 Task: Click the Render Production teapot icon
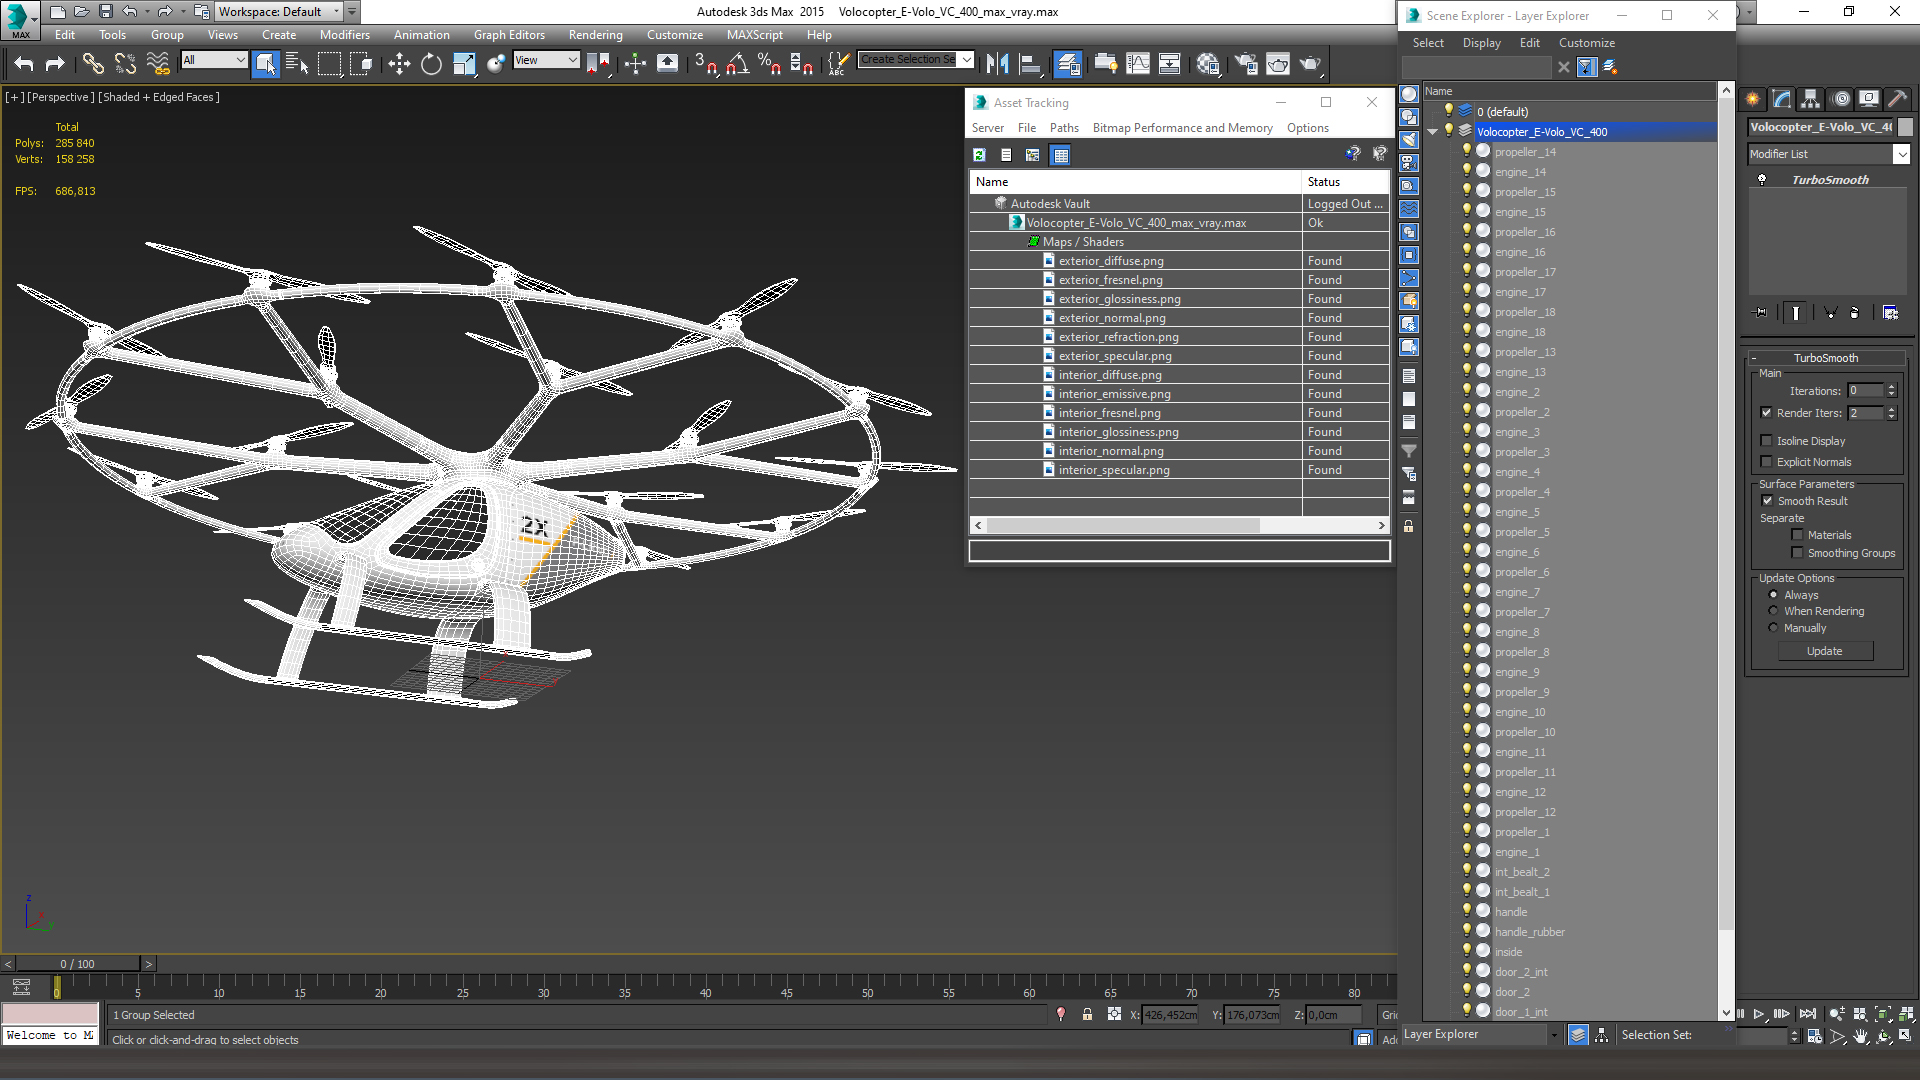pyautogui.click(x=1310, y=64)
